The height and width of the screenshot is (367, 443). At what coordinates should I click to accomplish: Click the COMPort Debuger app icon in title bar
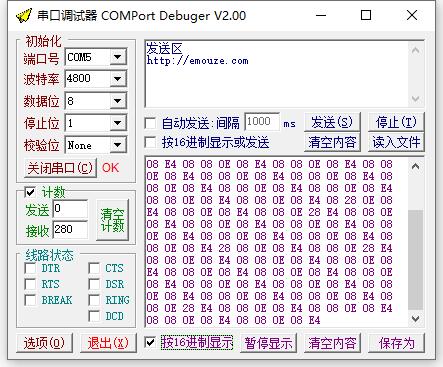click(x=24, y=15)
